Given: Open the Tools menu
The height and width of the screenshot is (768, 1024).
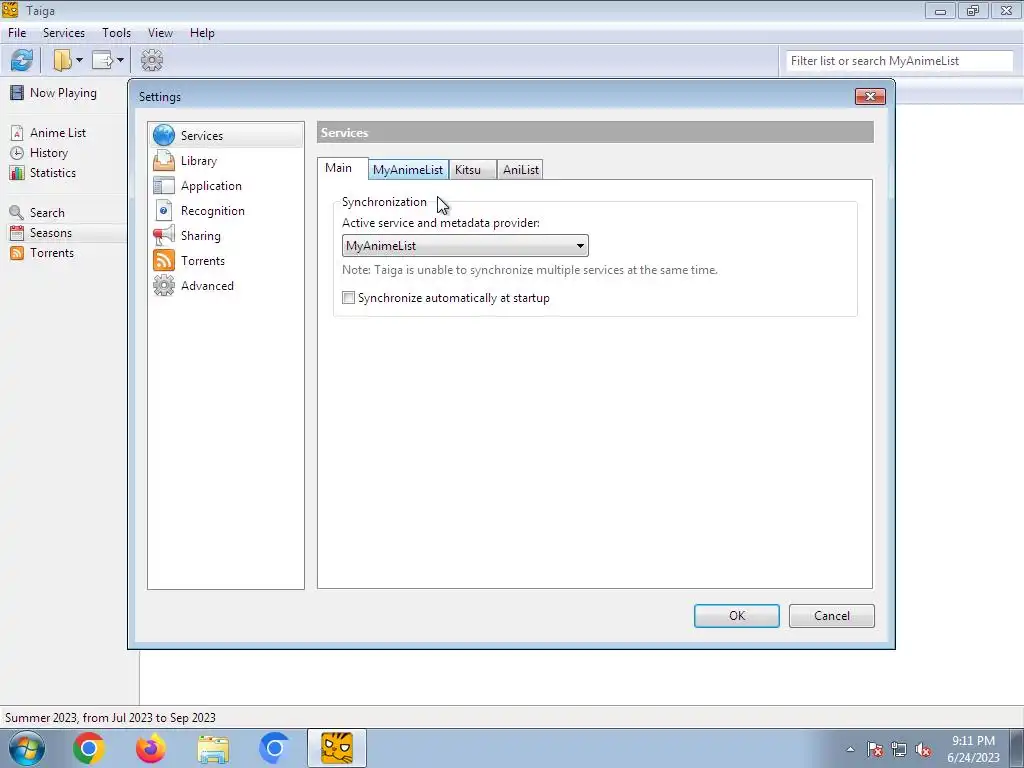Looking at the screenshot, I should tap(116, 33).
